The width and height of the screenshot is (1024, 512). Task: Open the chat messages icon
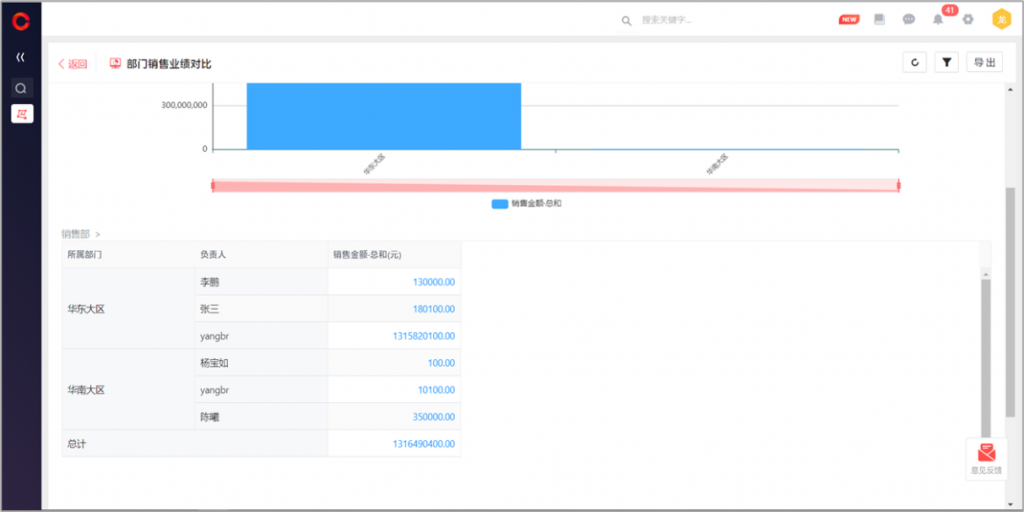[x=908, y=20]
